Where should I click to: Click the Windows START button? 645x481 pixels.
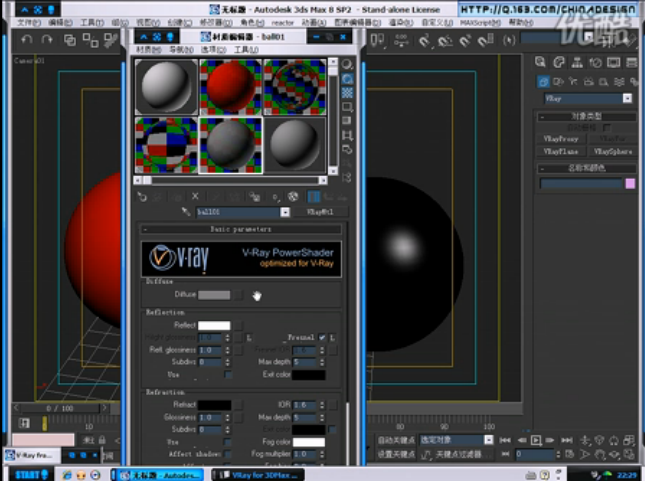pyautogui.click(x=31, y=474)
